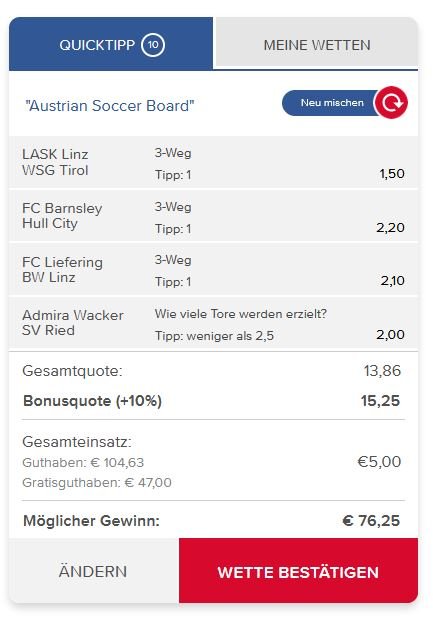Click the 1,50 odds value
Viewport: 433px width, 618px height.
[x=392, y=174]
